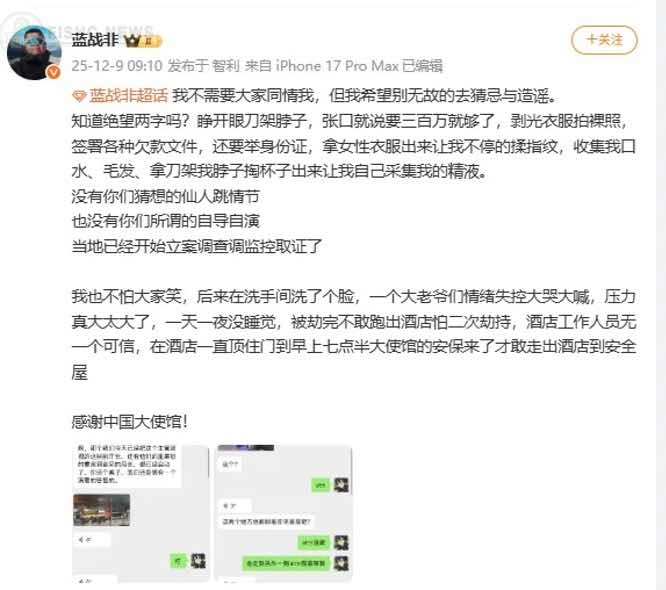The image size is (666, 590).
Task: Click the chat avatar at bottom of first screenshot
Action: coord(198,561)
